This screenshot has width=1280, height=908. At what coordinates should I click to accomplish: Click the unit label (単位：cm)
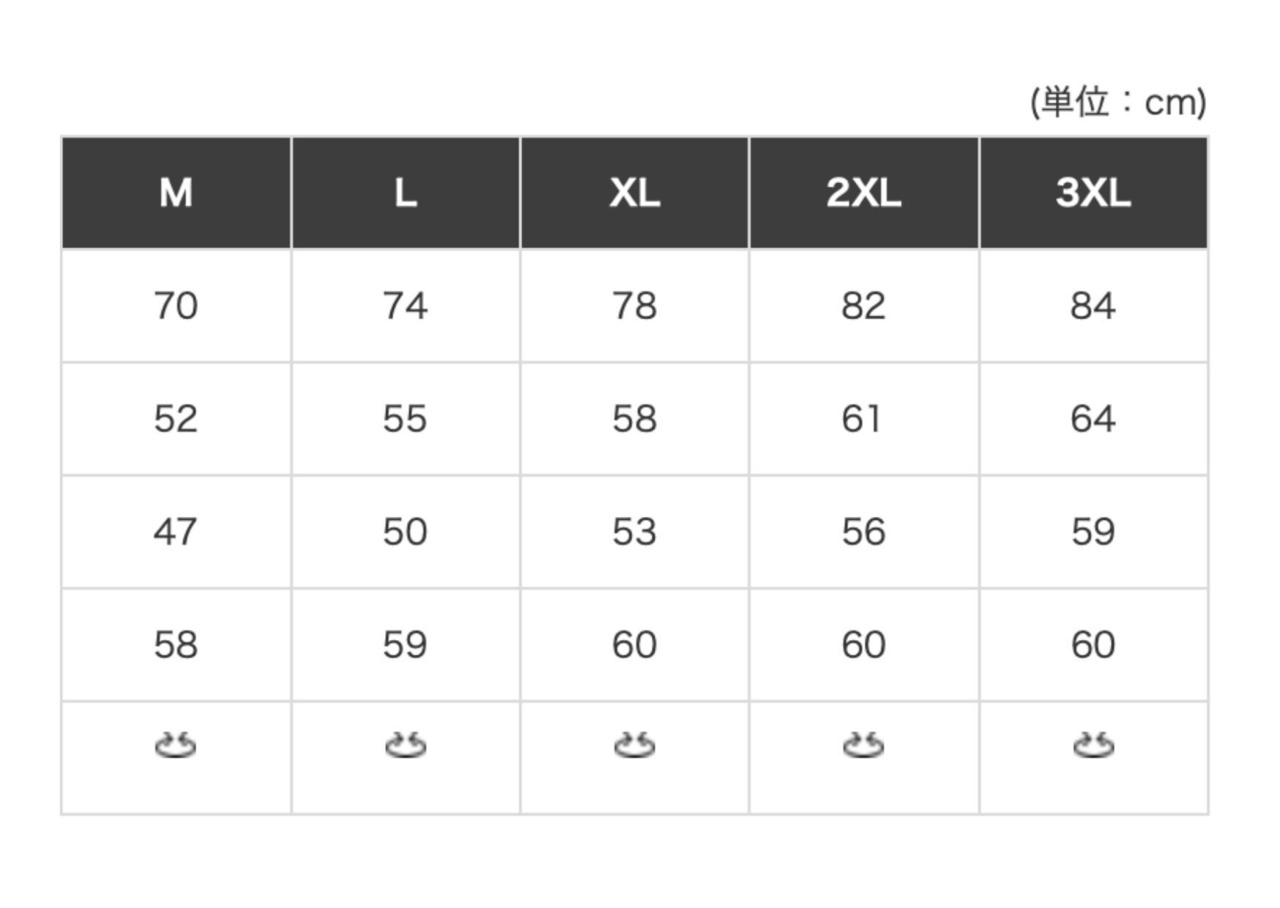[1119, 102]
